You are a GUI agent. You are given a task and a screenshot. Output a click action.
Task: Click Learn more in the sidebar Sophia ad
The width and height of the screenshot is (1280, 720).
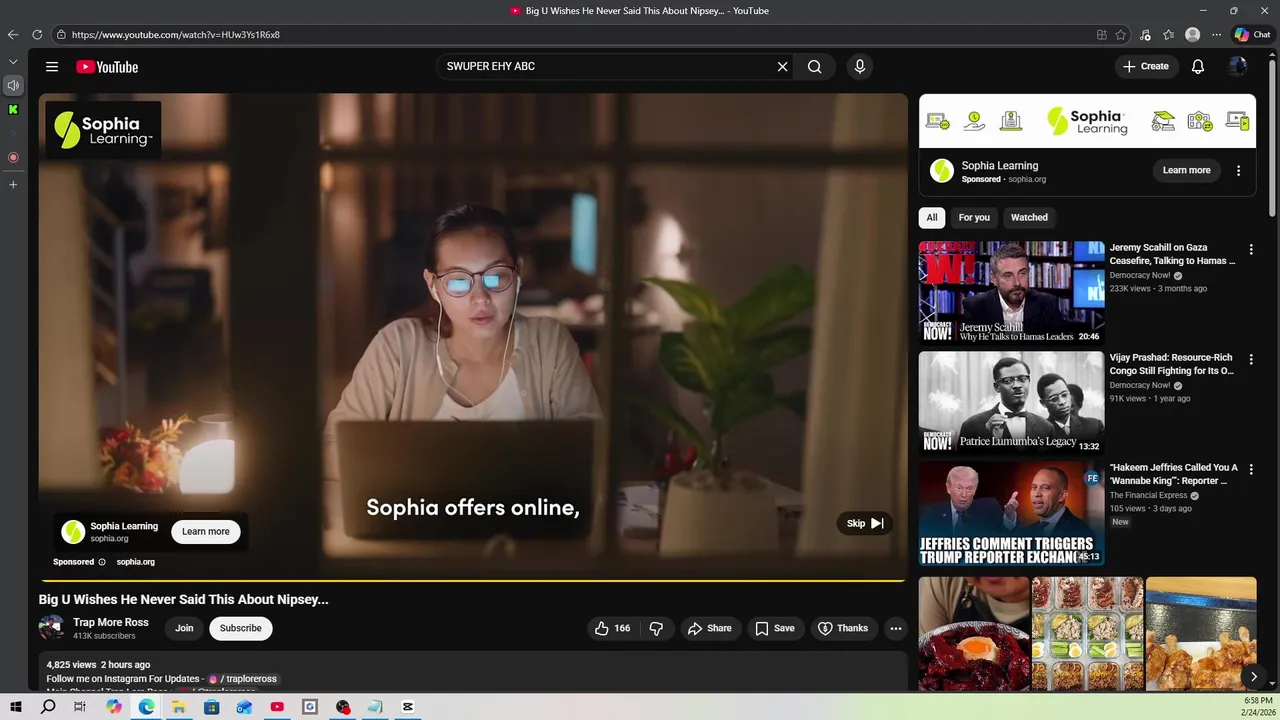coord(1187,170)
